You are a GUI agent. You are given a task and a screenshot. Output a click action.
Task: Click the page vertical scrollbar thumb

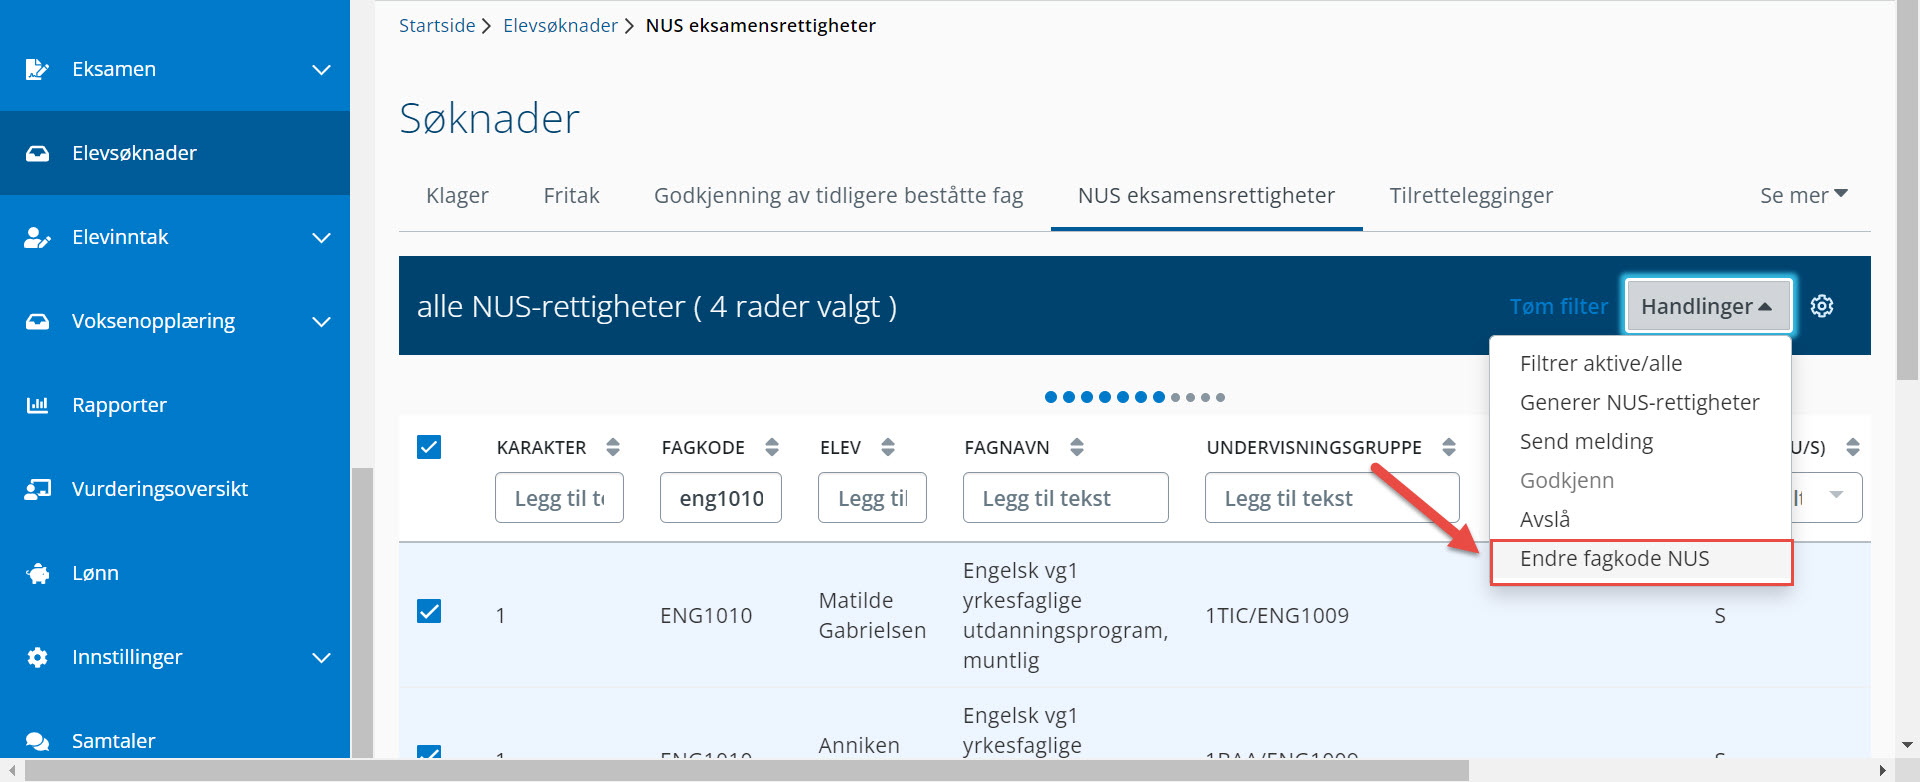(1907, 190)
